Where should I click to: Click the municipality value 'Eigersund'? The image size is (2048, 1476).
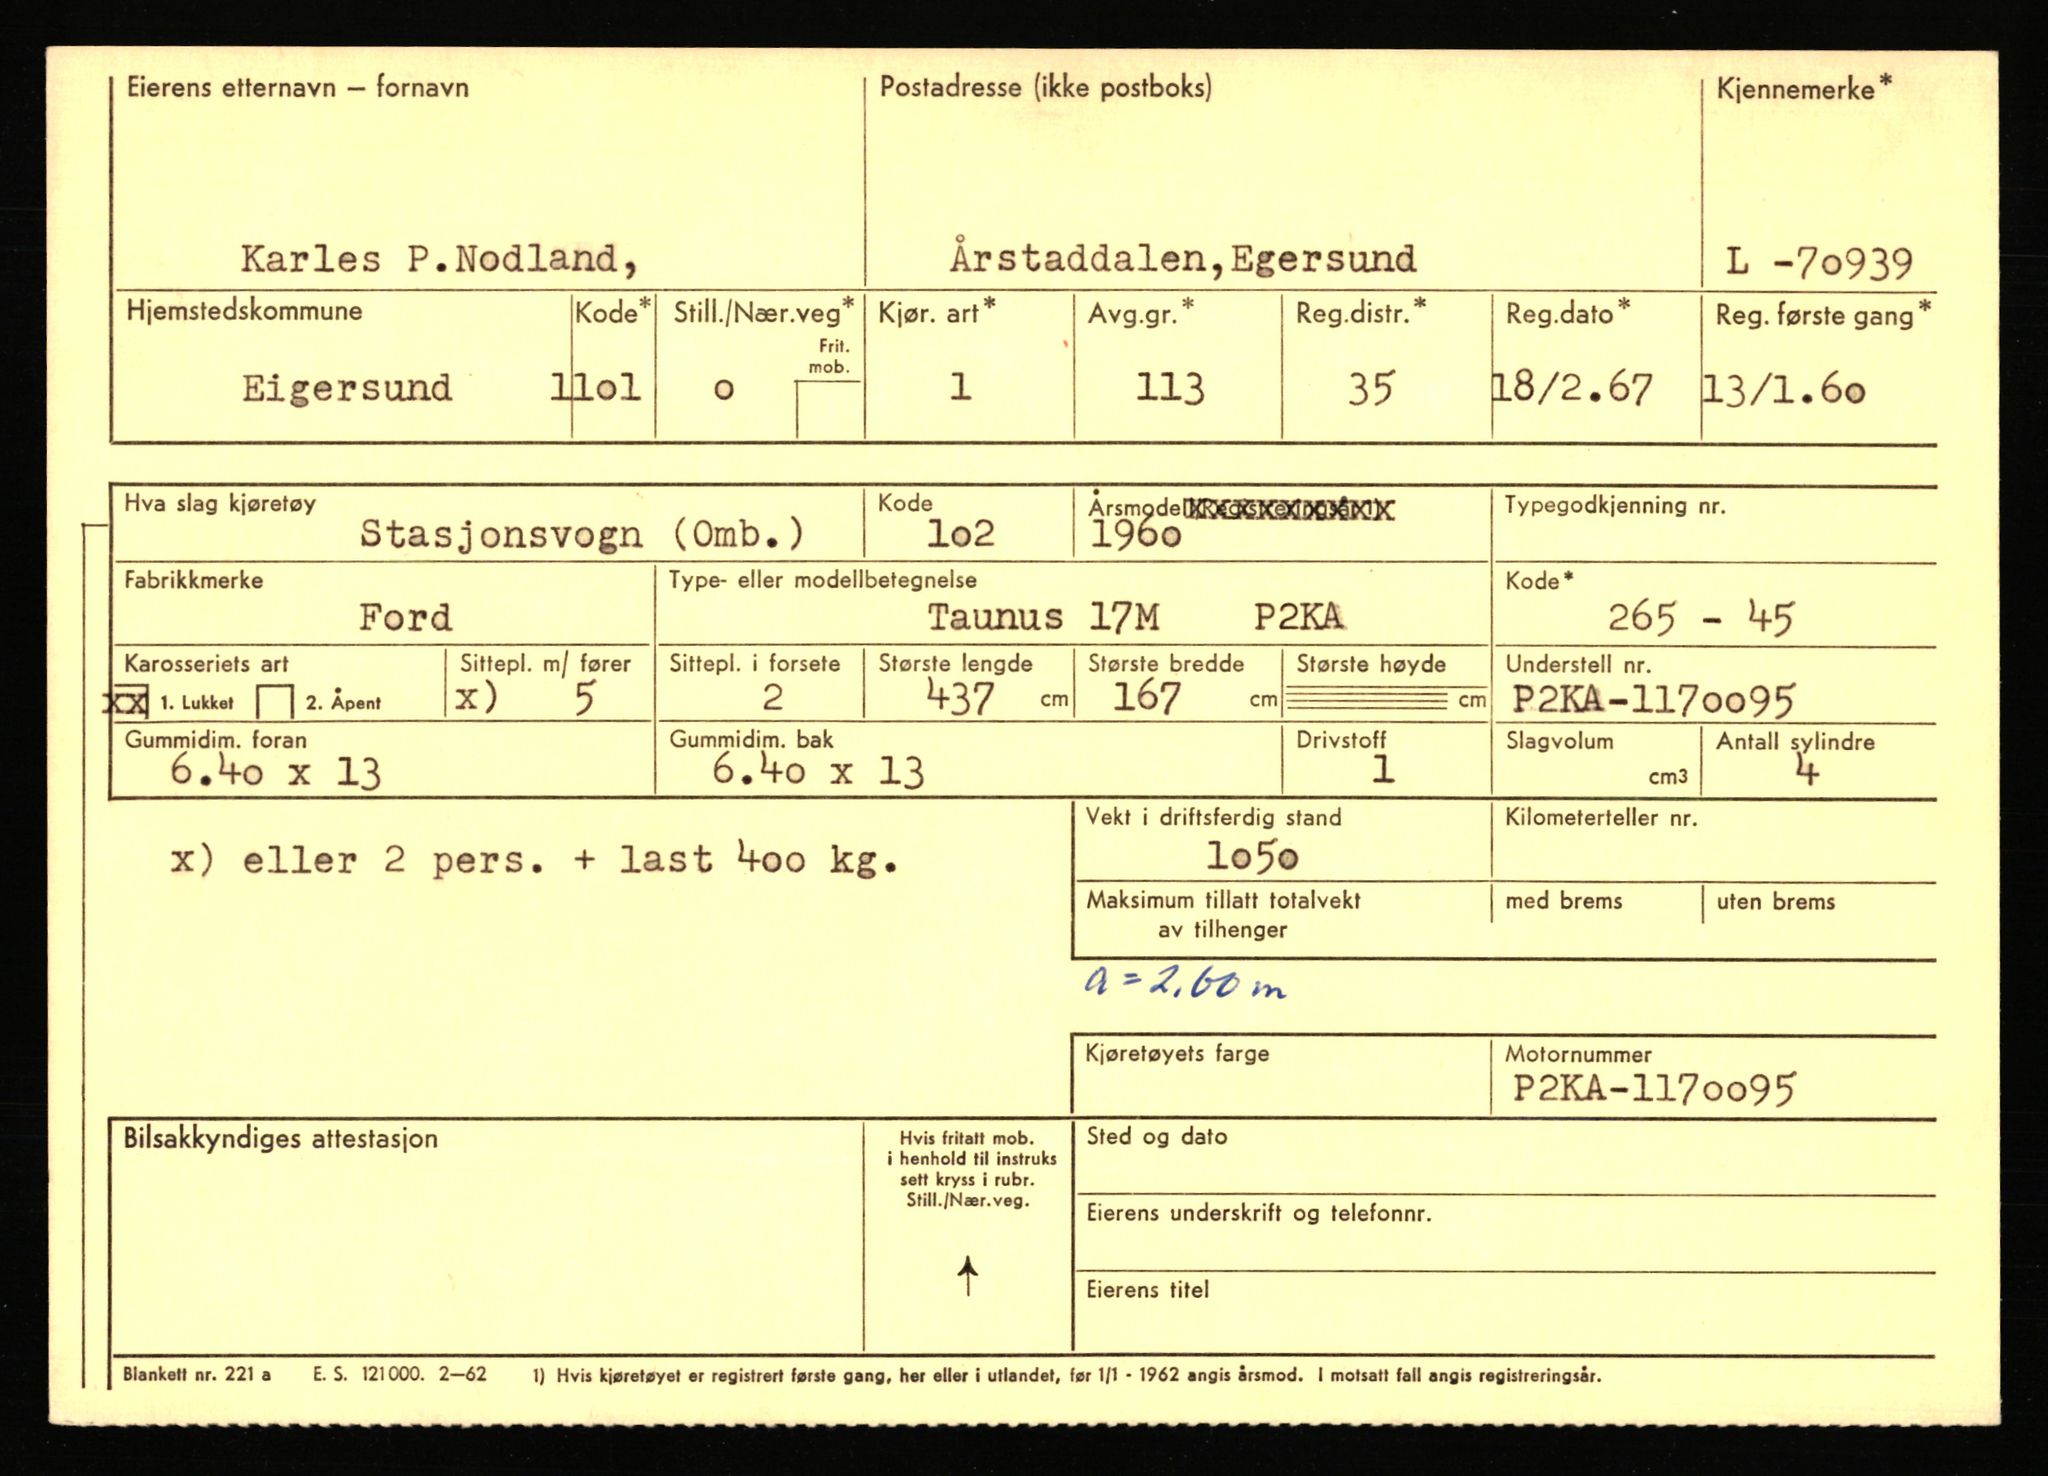[347, 388]
